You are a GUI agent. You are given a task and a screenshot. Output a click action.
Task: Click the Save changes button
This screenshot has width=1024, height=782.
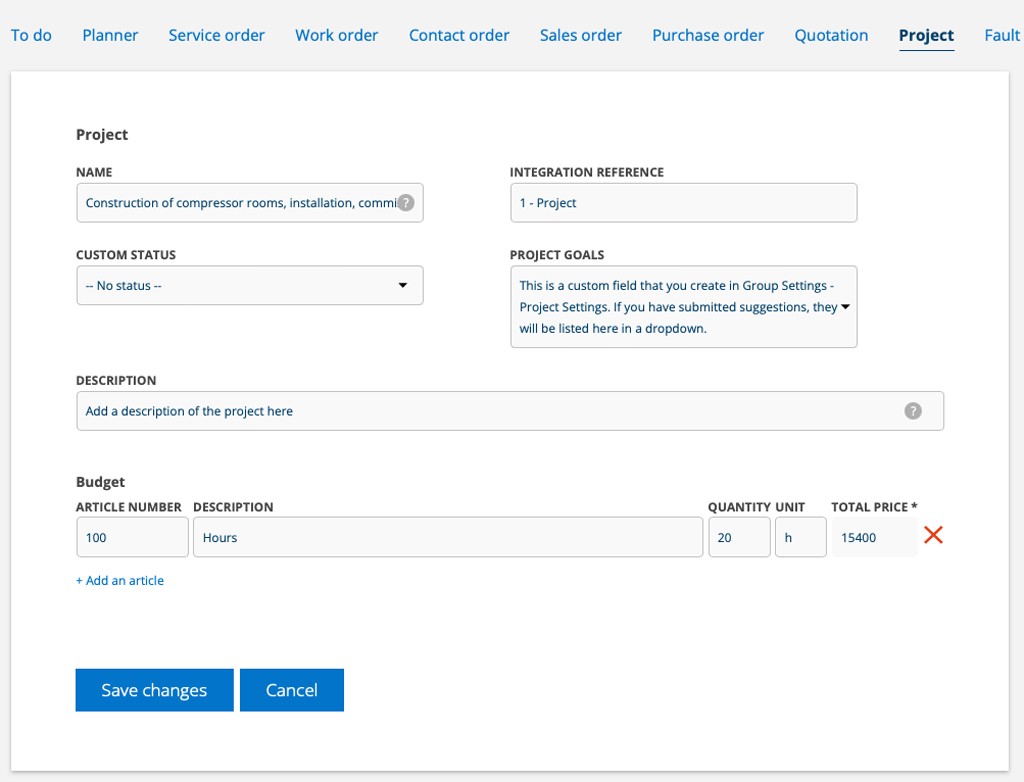[x=154, y=690]
